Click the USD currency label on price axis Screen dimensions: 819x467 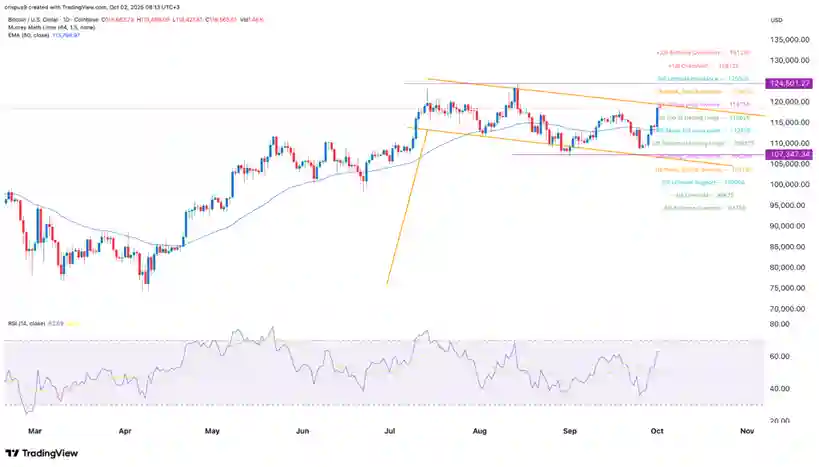pos(777,18)
